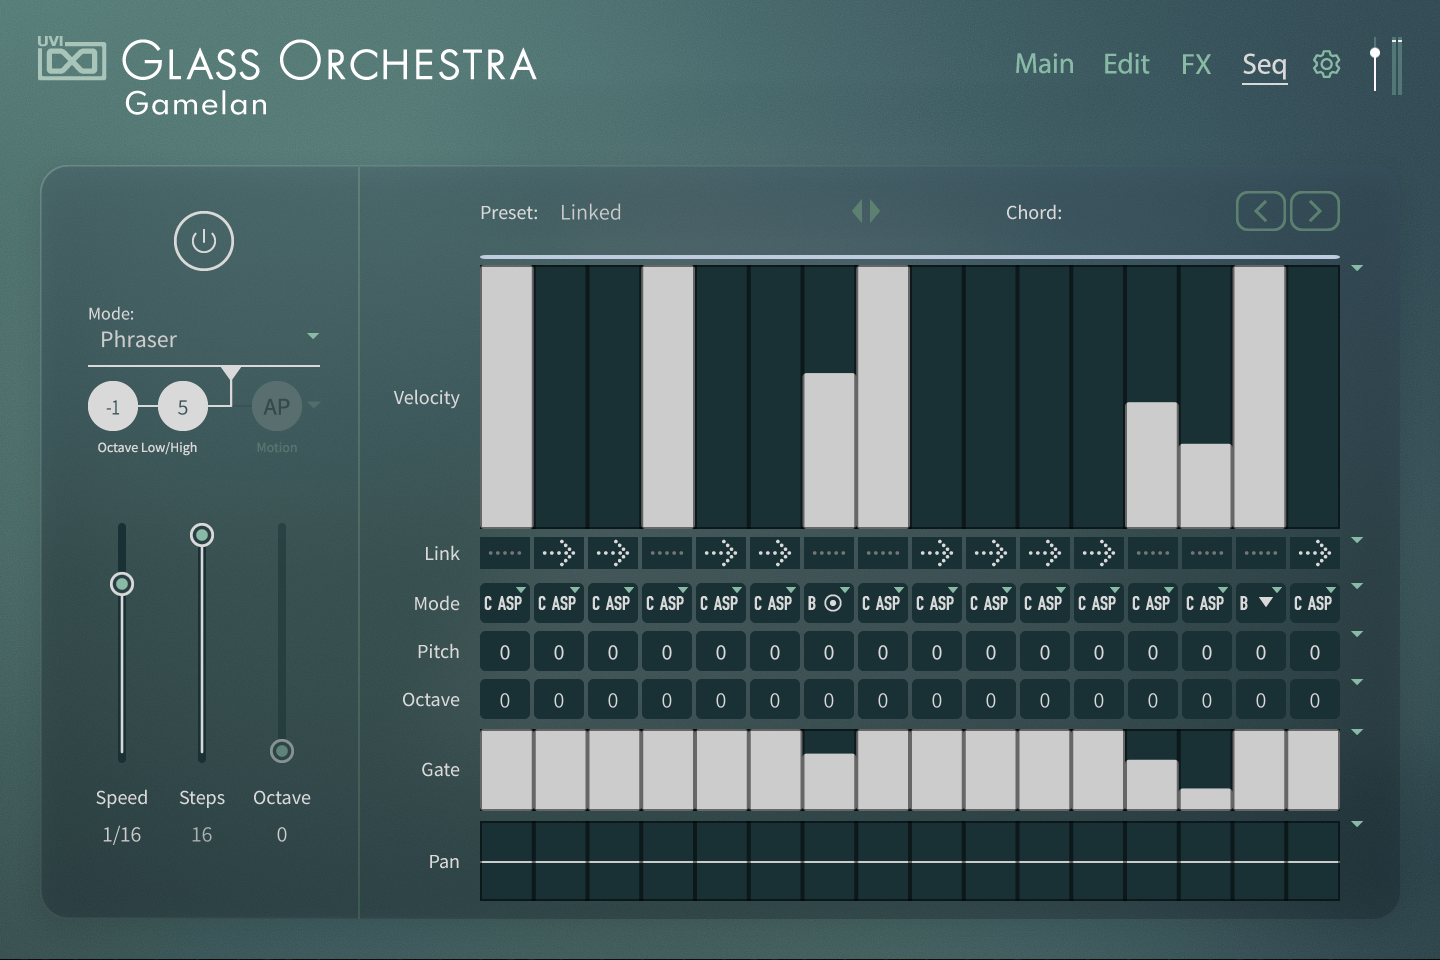Click the Octave Low value -1

[113, 407]
